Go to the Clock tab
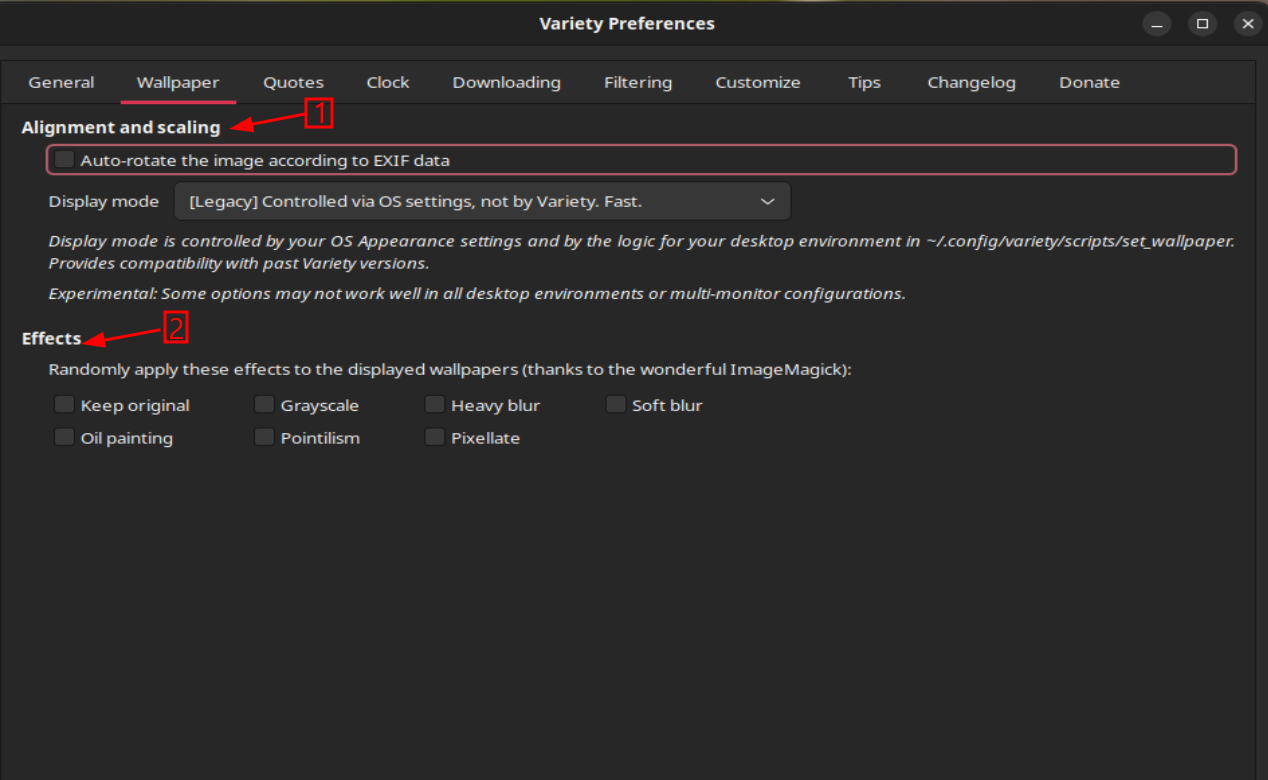 pos(388,82)
